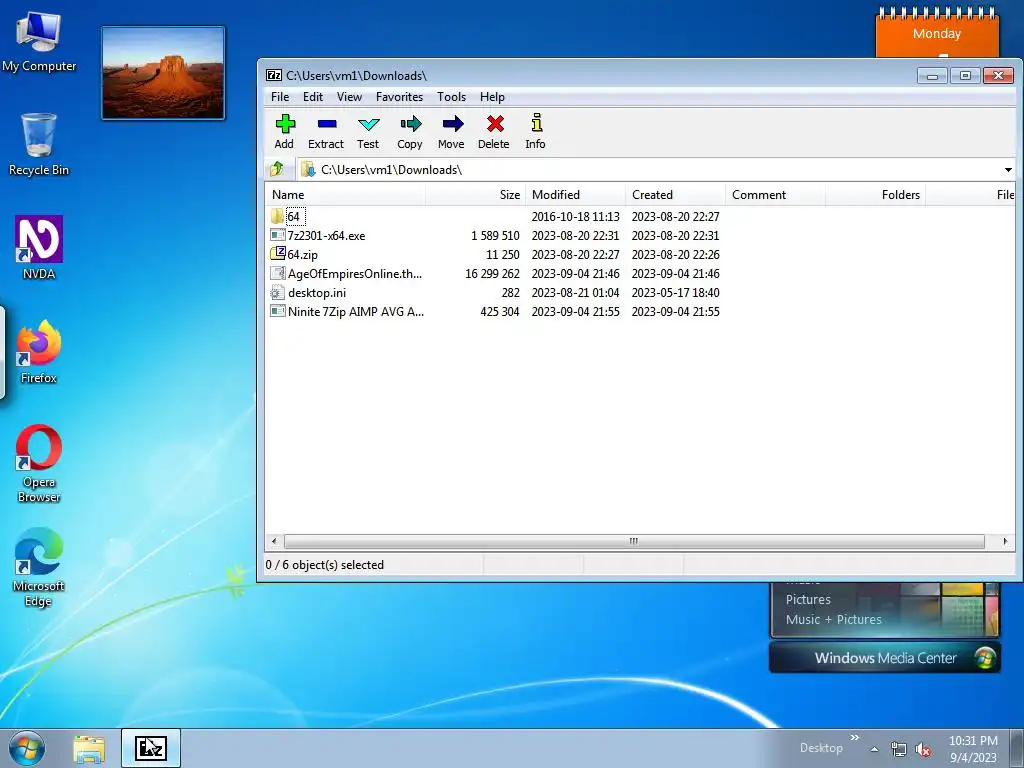This screenshot has height=768, width=1024.
Task: Click the red Delete toolbar icon
Action: click(495, 123)
